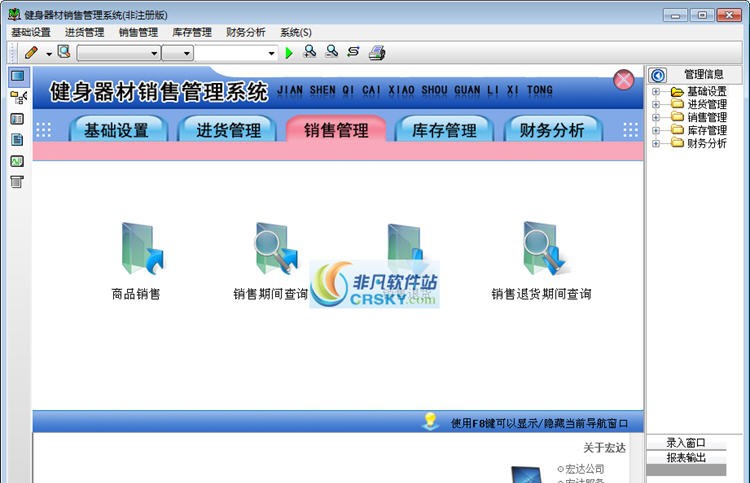Click the 关于宏达 link

605,448
